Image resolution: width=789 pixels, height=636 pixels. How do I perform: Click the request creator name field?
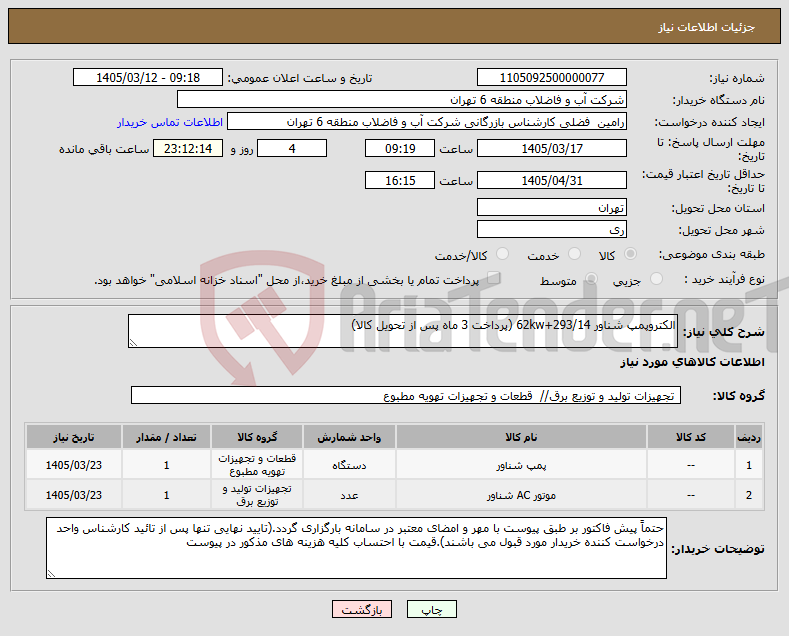tap(427, 122)
